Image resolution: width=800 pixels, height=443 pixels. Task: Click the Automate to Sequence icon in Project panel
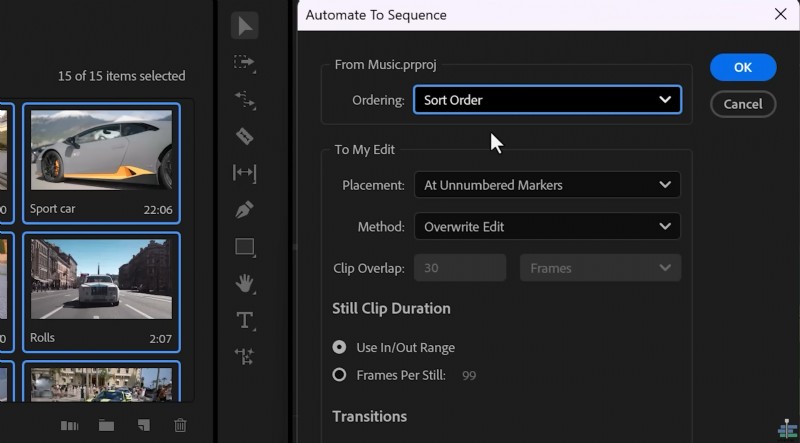[x=69, y=425]
